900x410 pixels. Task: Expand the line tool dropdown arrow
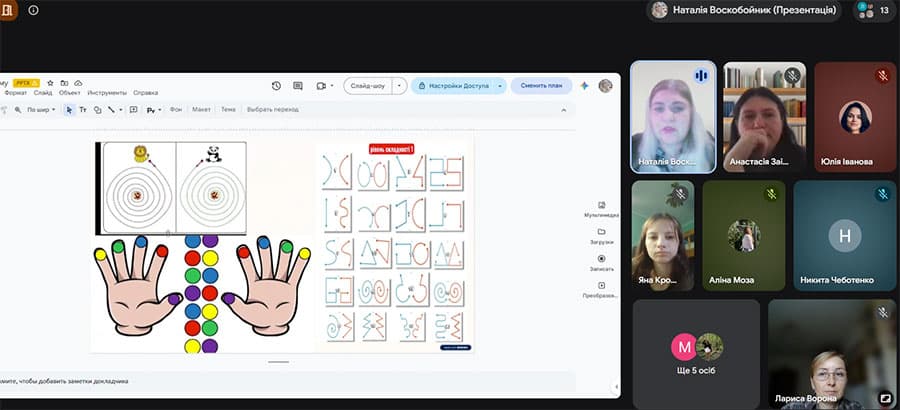(121, 109)
